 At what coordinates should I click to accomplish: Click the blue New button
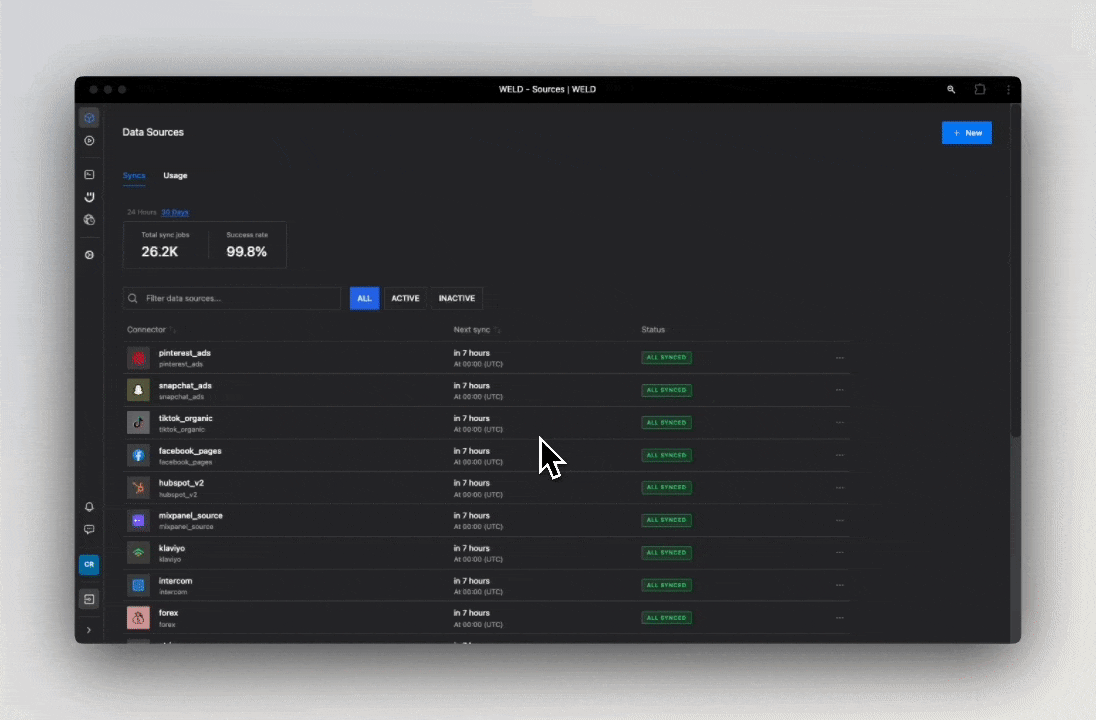click(966, 133)
